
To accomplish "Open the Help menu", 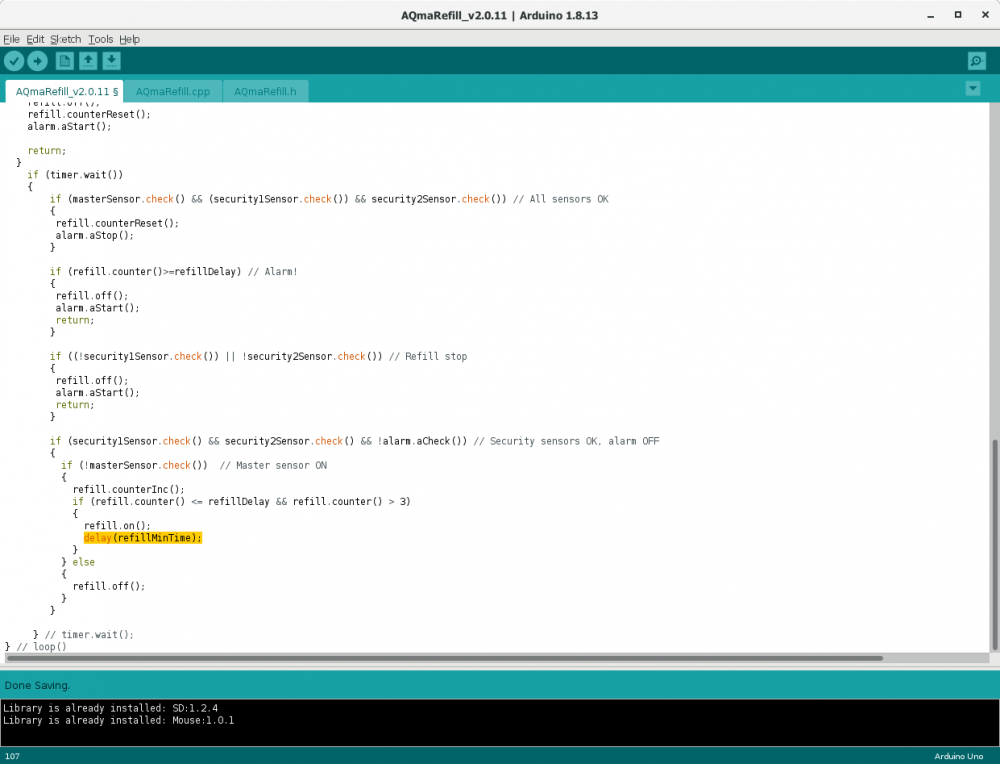I will (129, 39).
